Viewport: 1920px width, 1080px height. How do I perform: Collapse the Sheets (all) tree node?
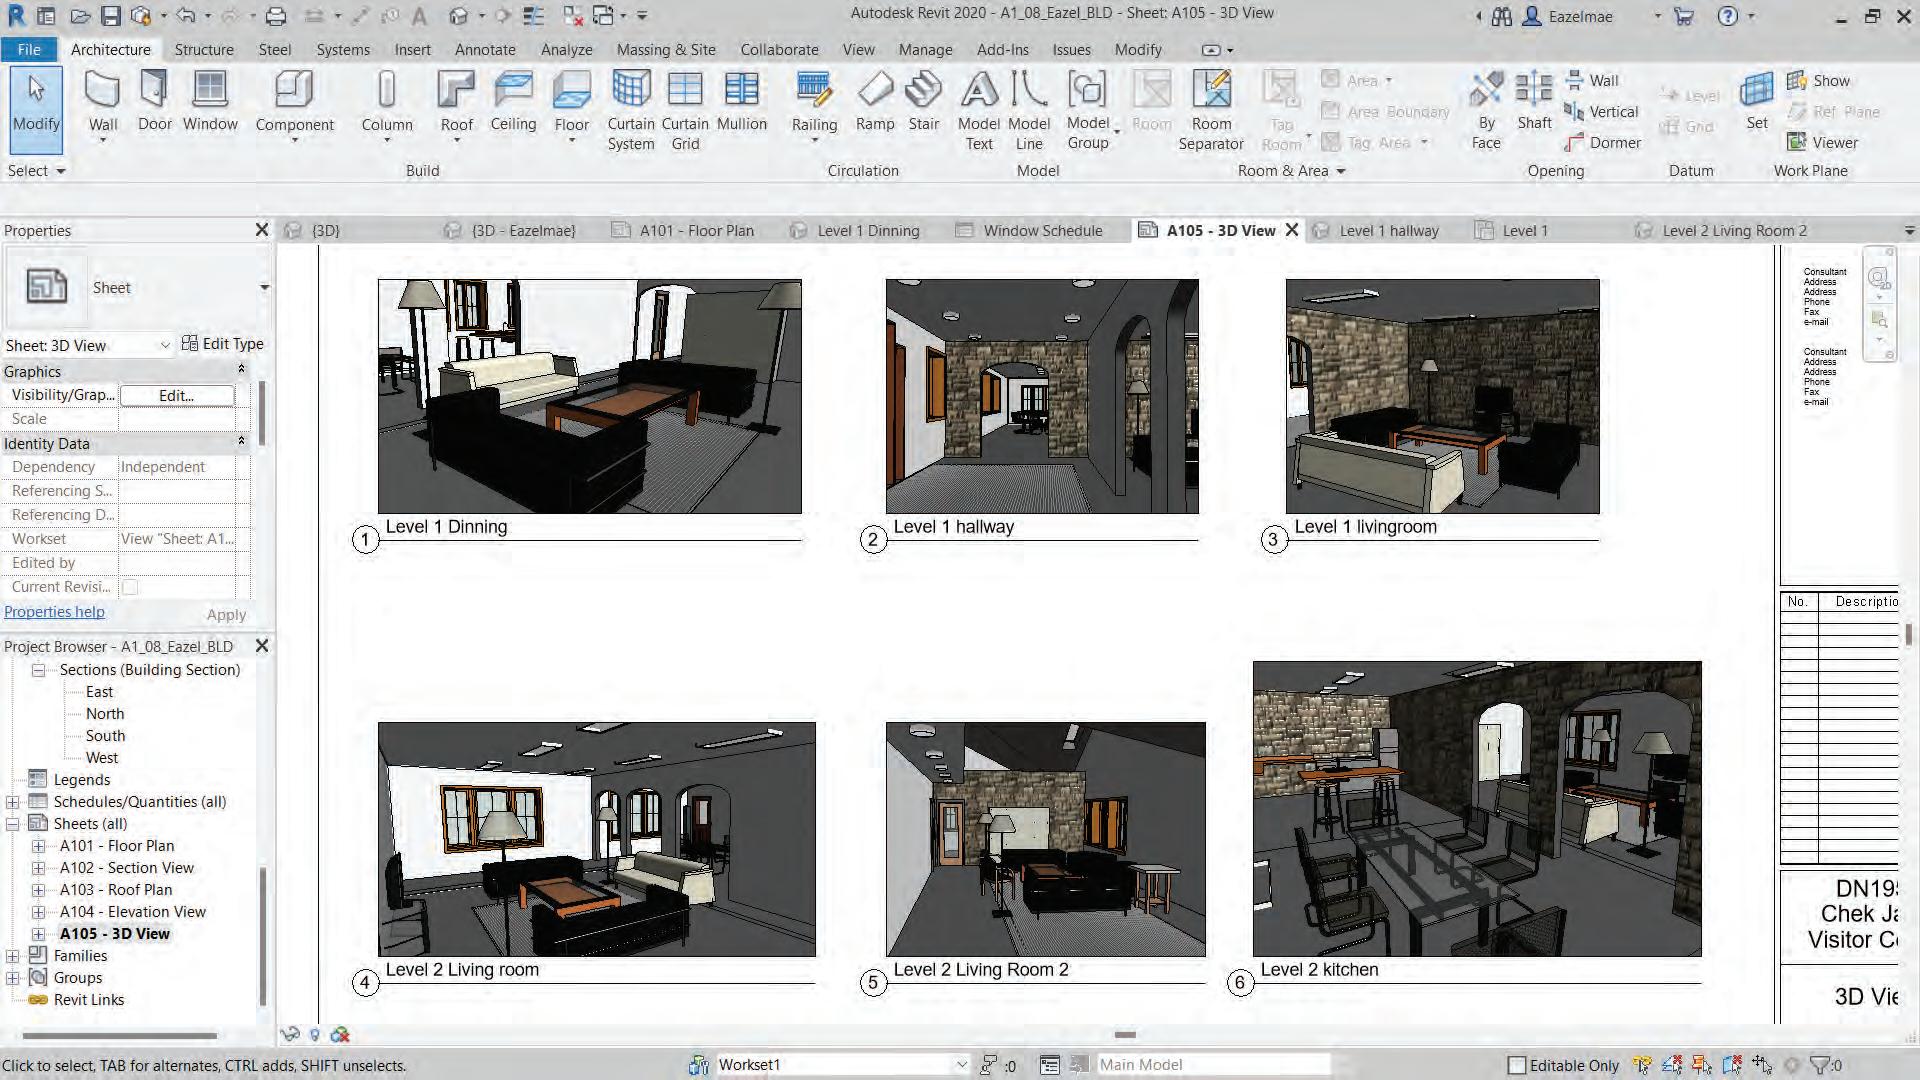(x=13, y=824)
